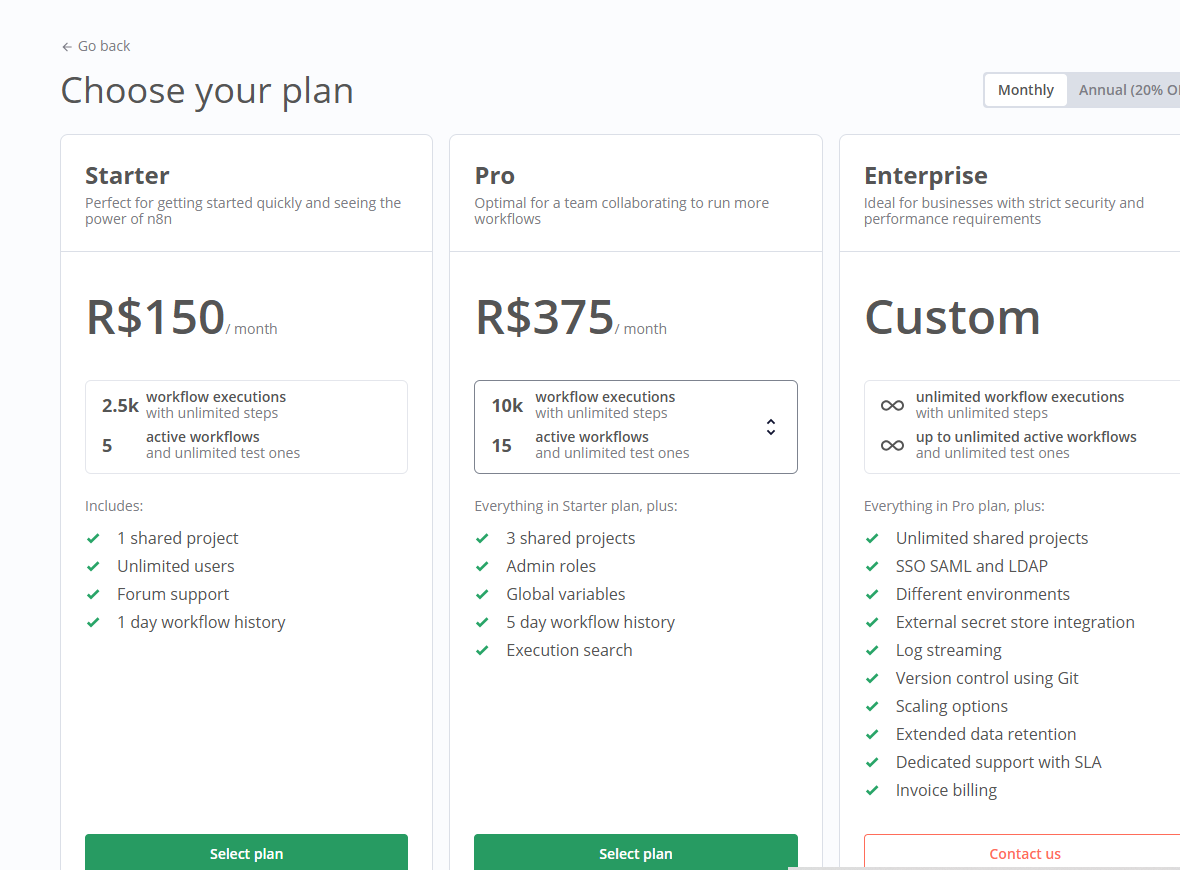Open the Pro plan executions selector arrows
Screen dimensions: 1180x870
point(771,427)
